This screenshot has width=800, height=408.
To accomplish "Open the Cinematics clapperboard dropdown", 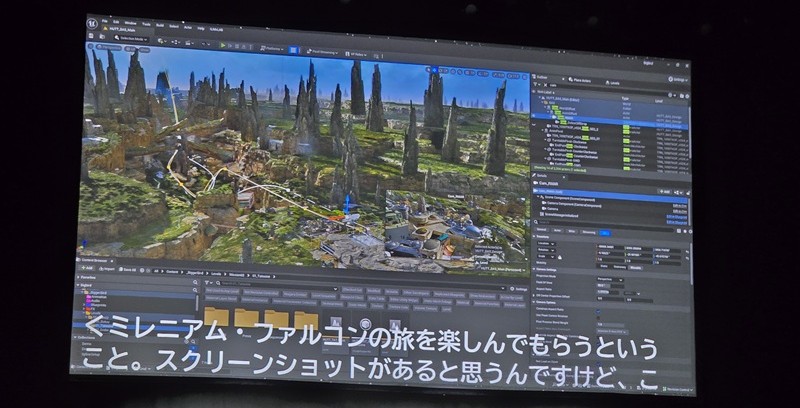I will 190,43.
